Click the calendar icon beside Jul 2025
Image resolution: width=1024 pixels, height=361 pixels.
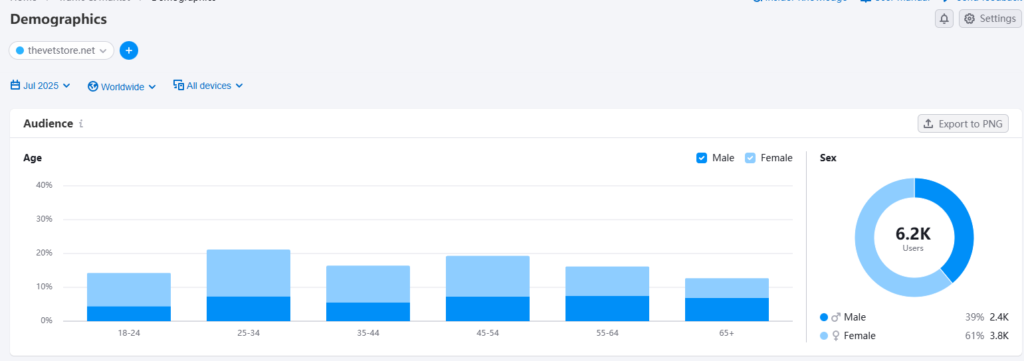pos(15,85)
